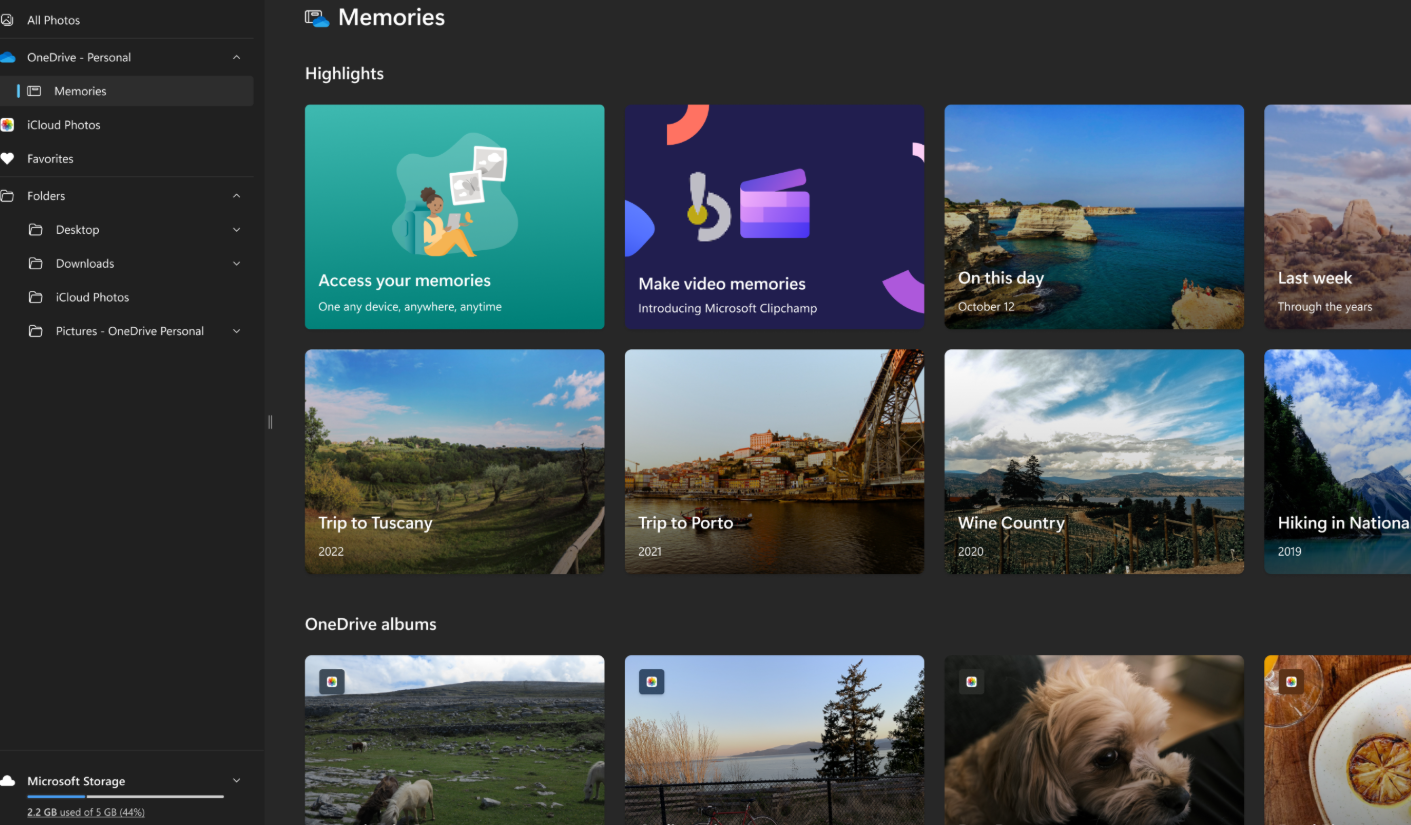Image resolution: width=1411 pixels, height=825 pixels.
Task: Open the Access your memories card
Action: [x=454, y=217]
